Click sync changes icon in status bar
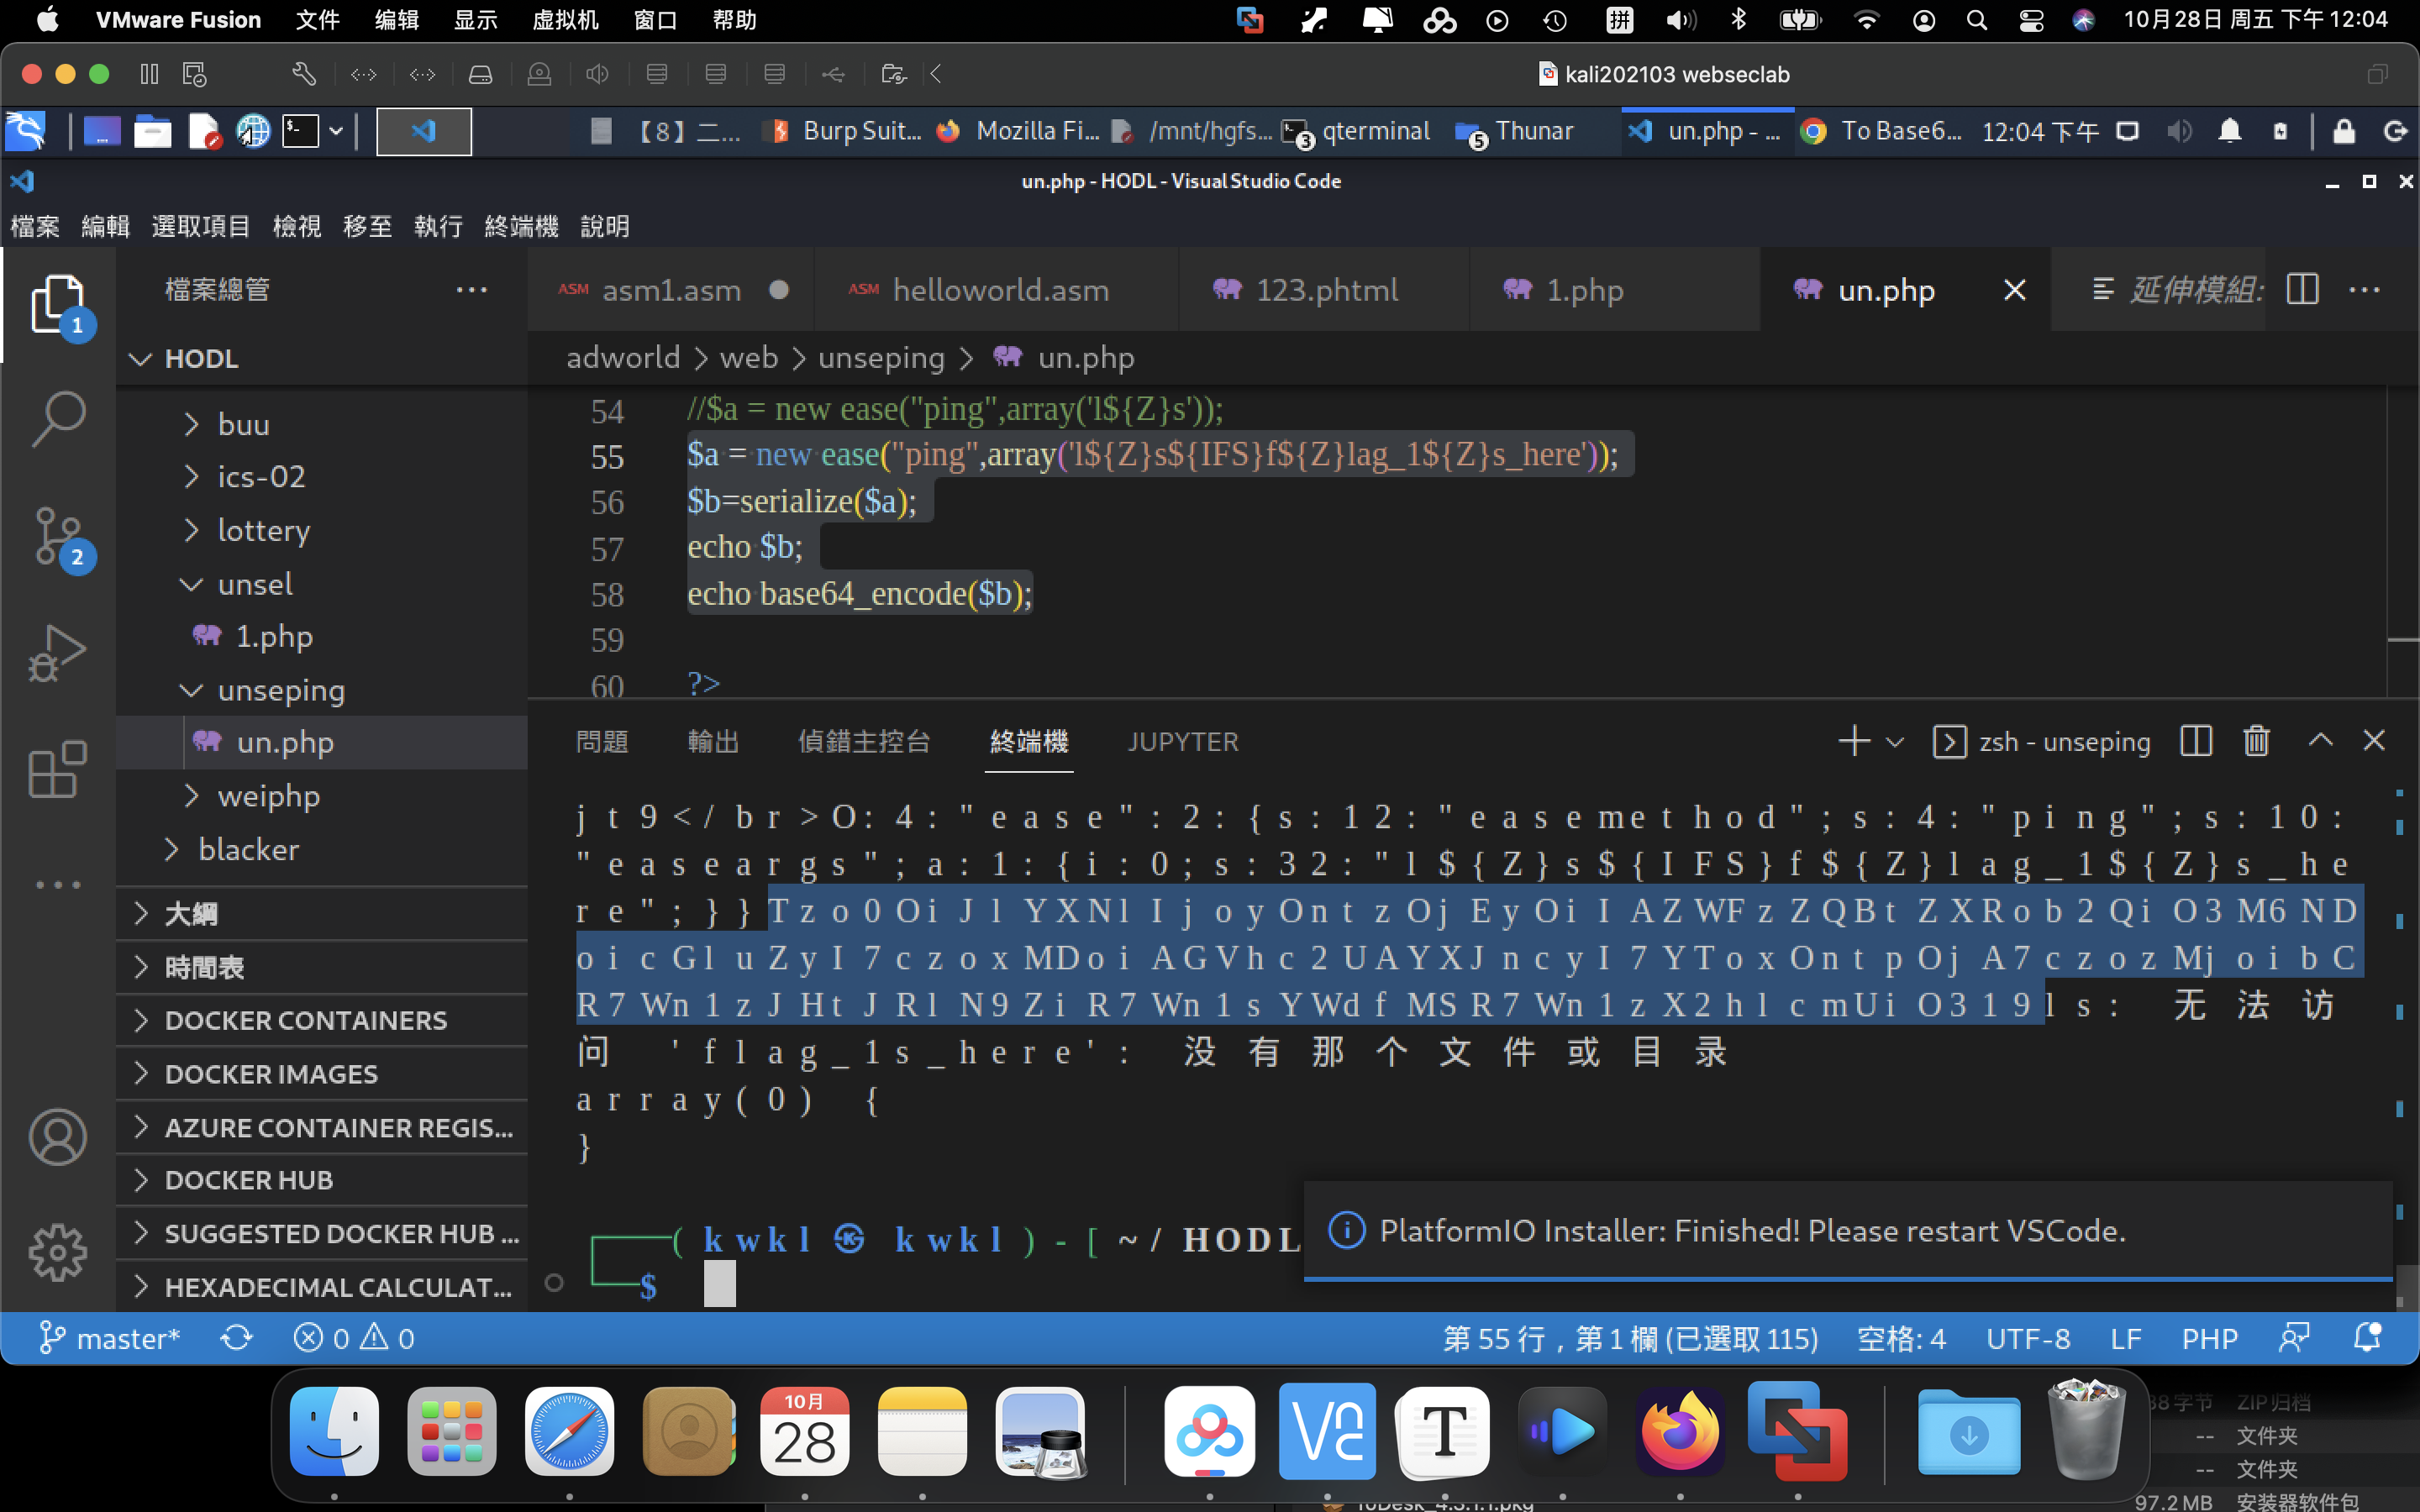The image size is (2420, 1512). tap(236, 1338)
